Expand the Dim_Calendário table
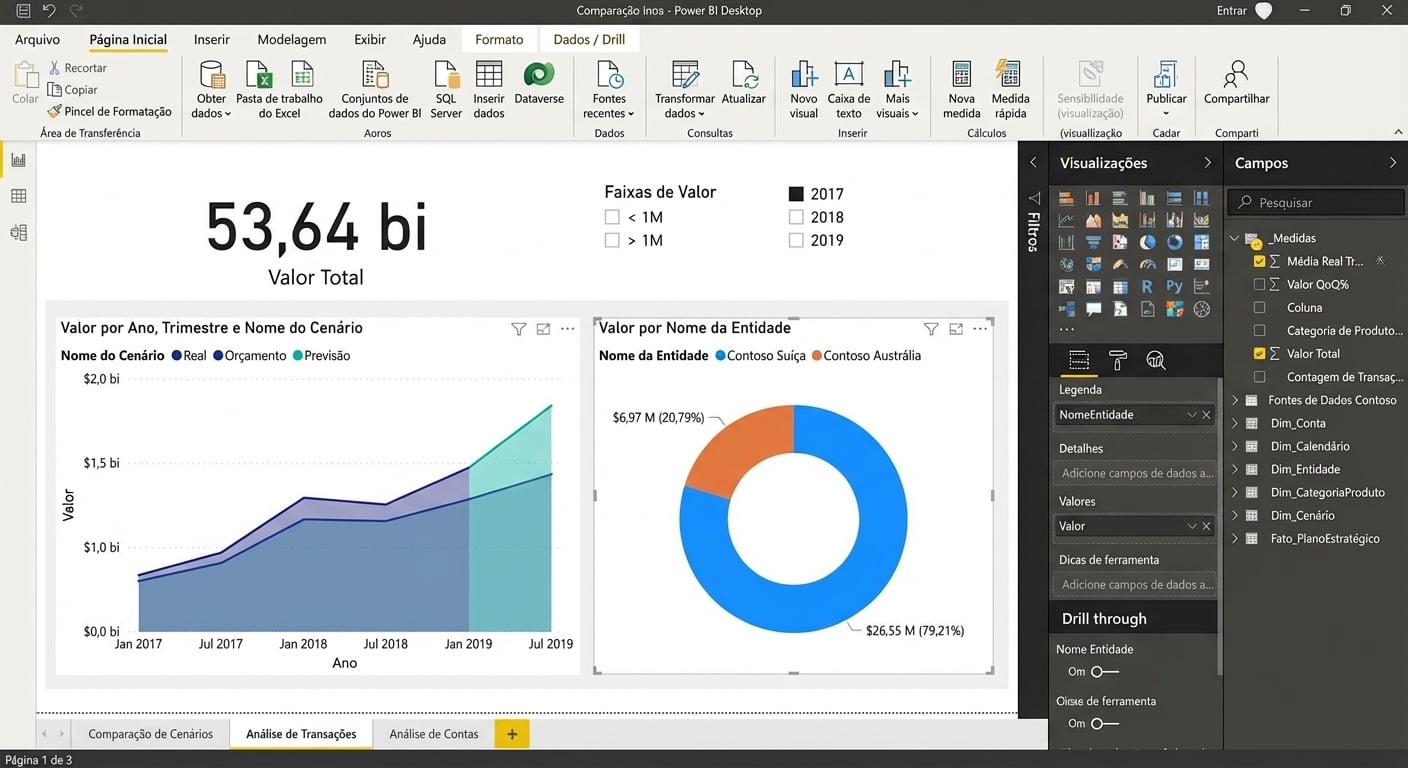The width and height of the screenshot is (1408, 768). pos(1235,446)
